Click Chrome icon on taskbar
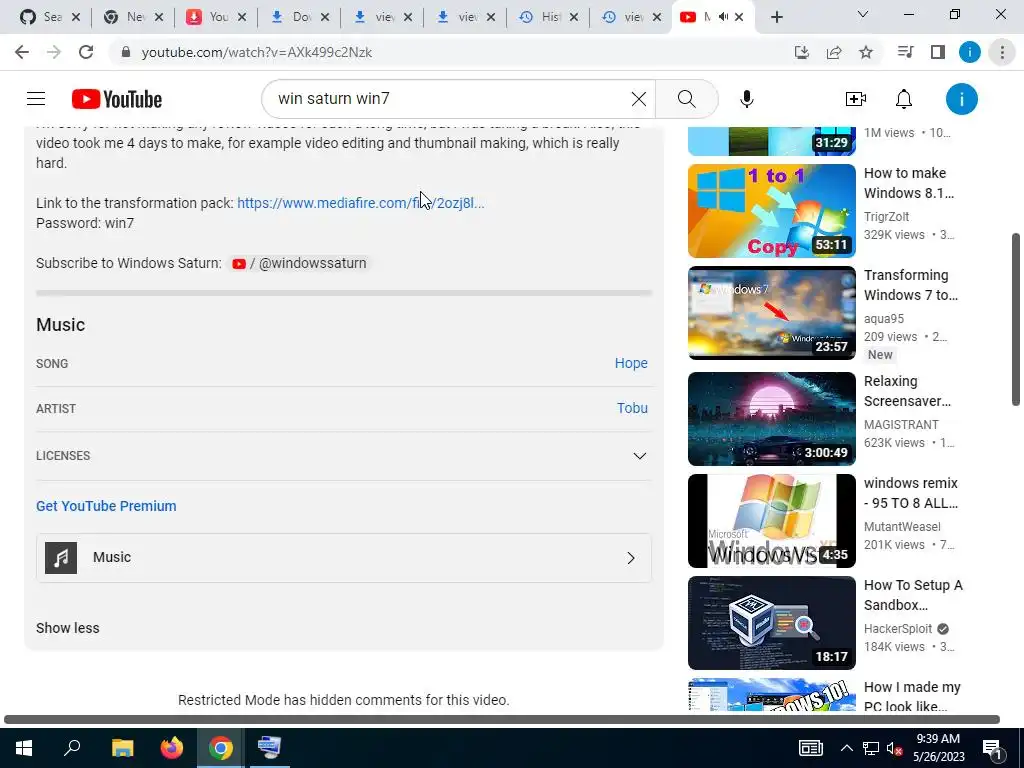1024x768 pixels. coord(221,748)
